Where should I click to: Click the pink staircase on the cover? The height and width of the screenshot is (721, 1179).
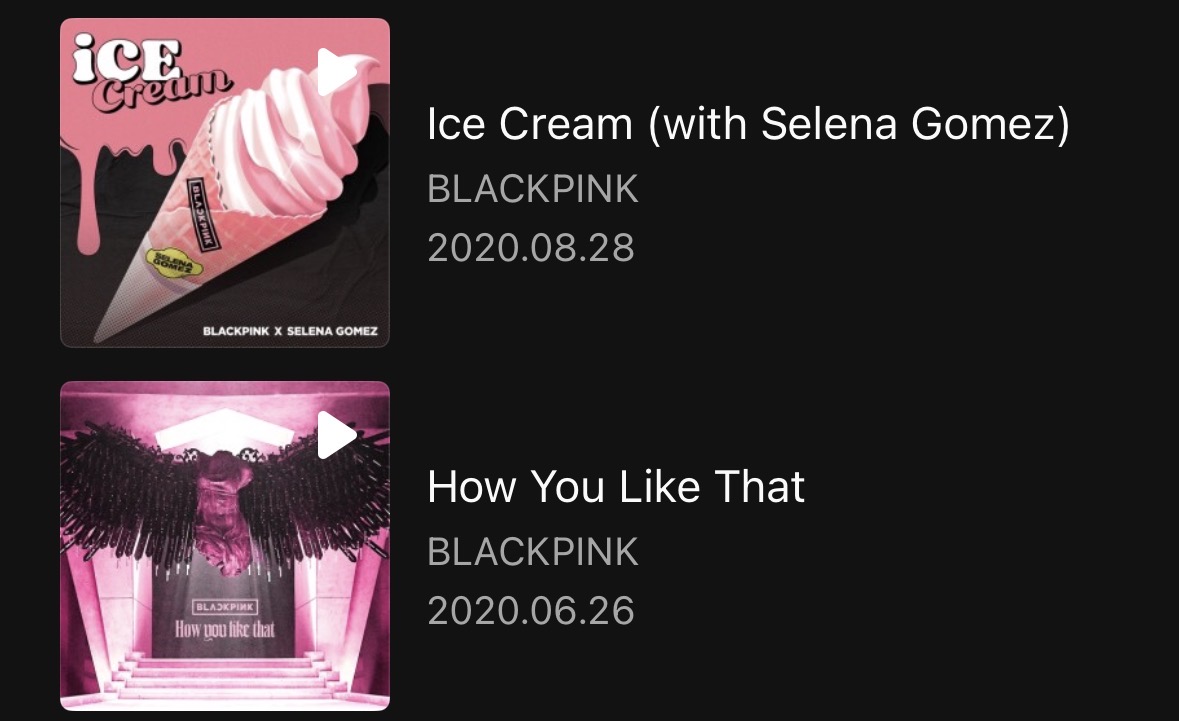[225, 680]
